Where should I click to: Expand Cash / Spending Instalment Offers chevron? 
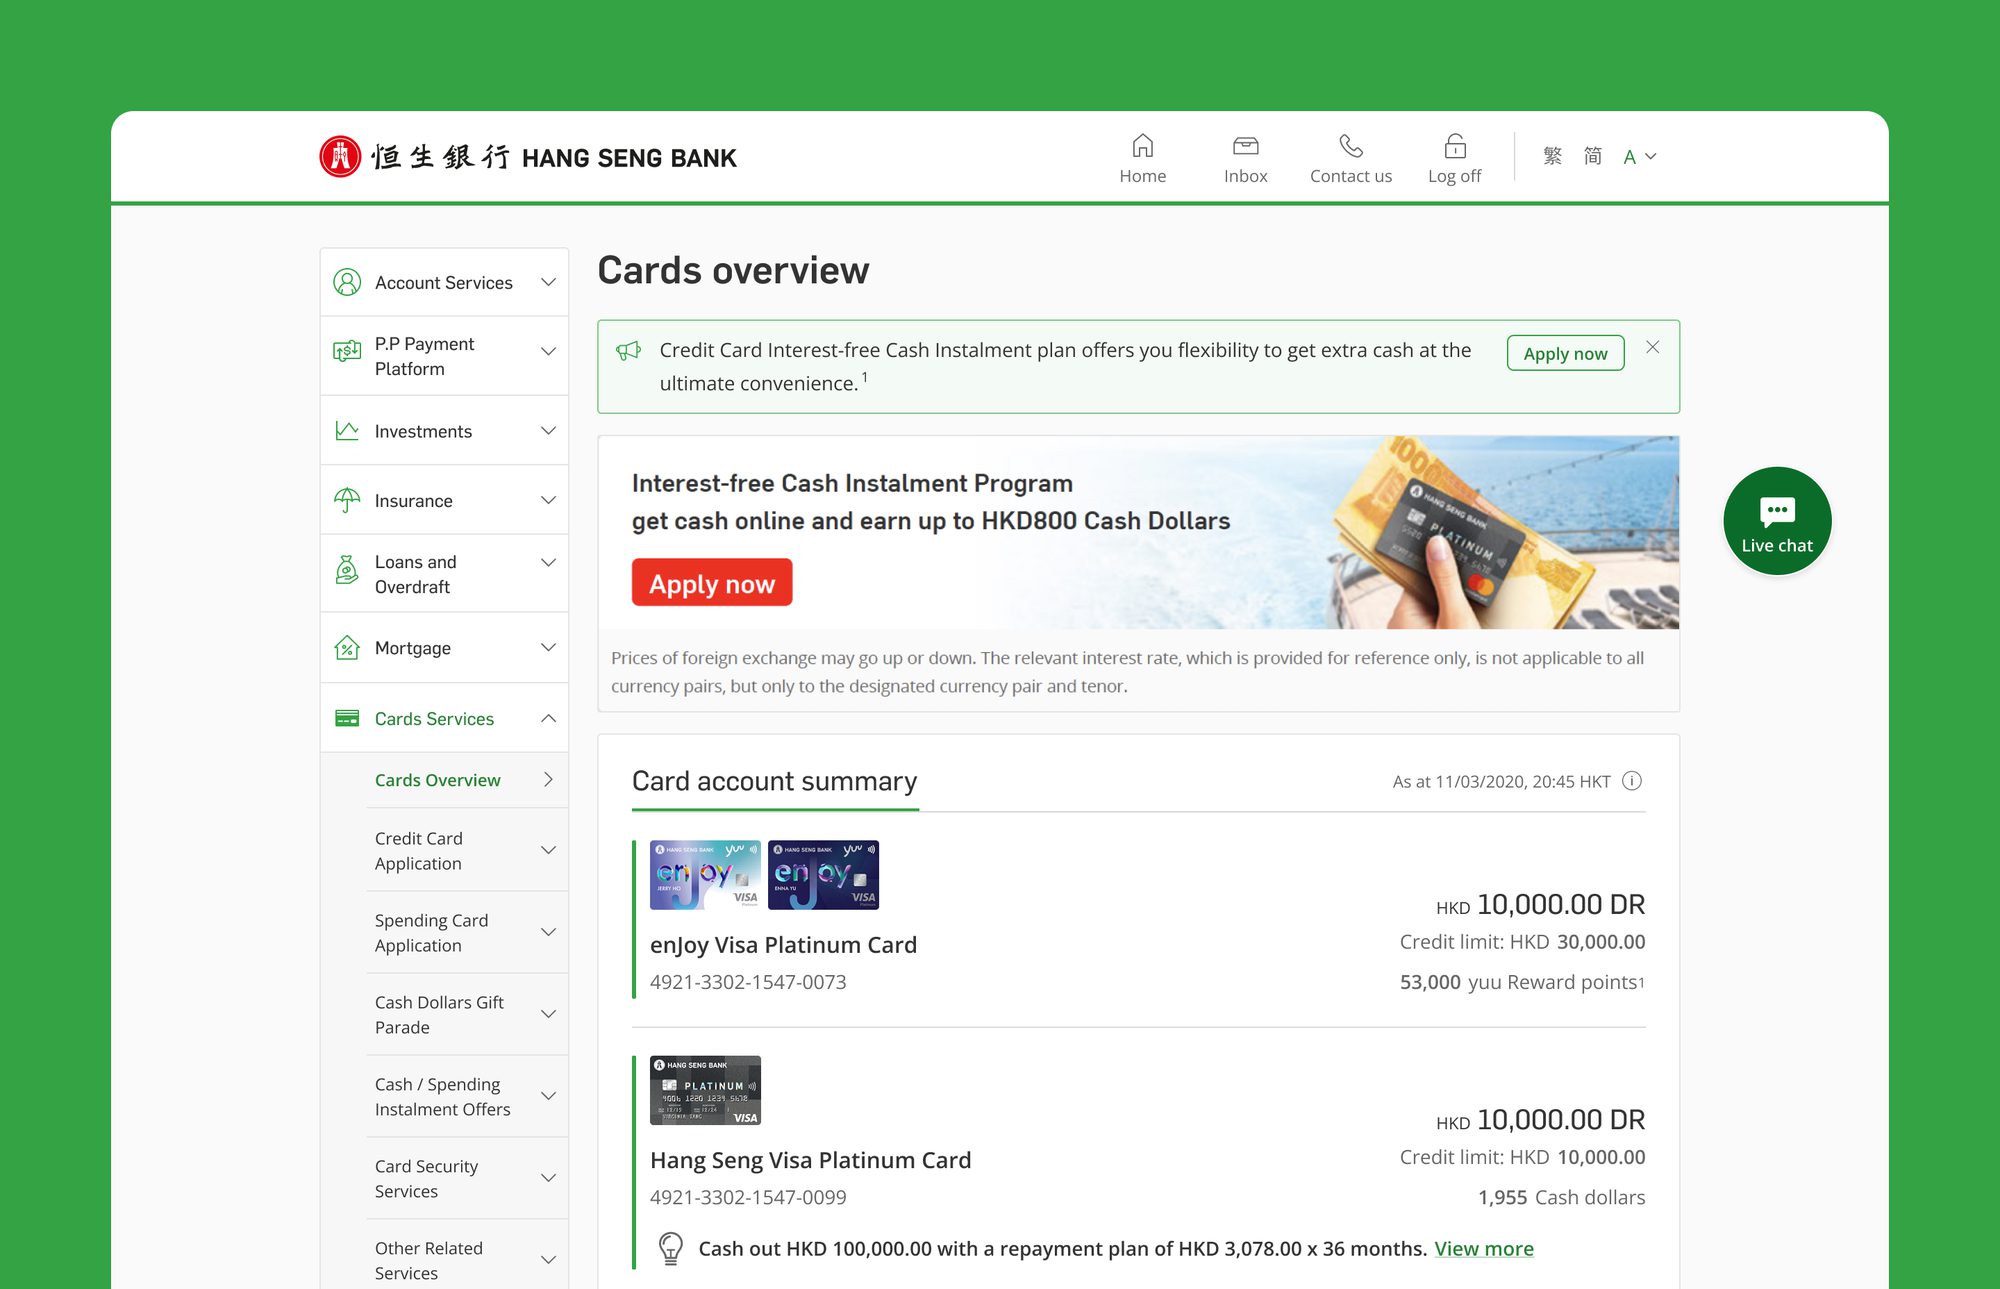coord(548,1096)
